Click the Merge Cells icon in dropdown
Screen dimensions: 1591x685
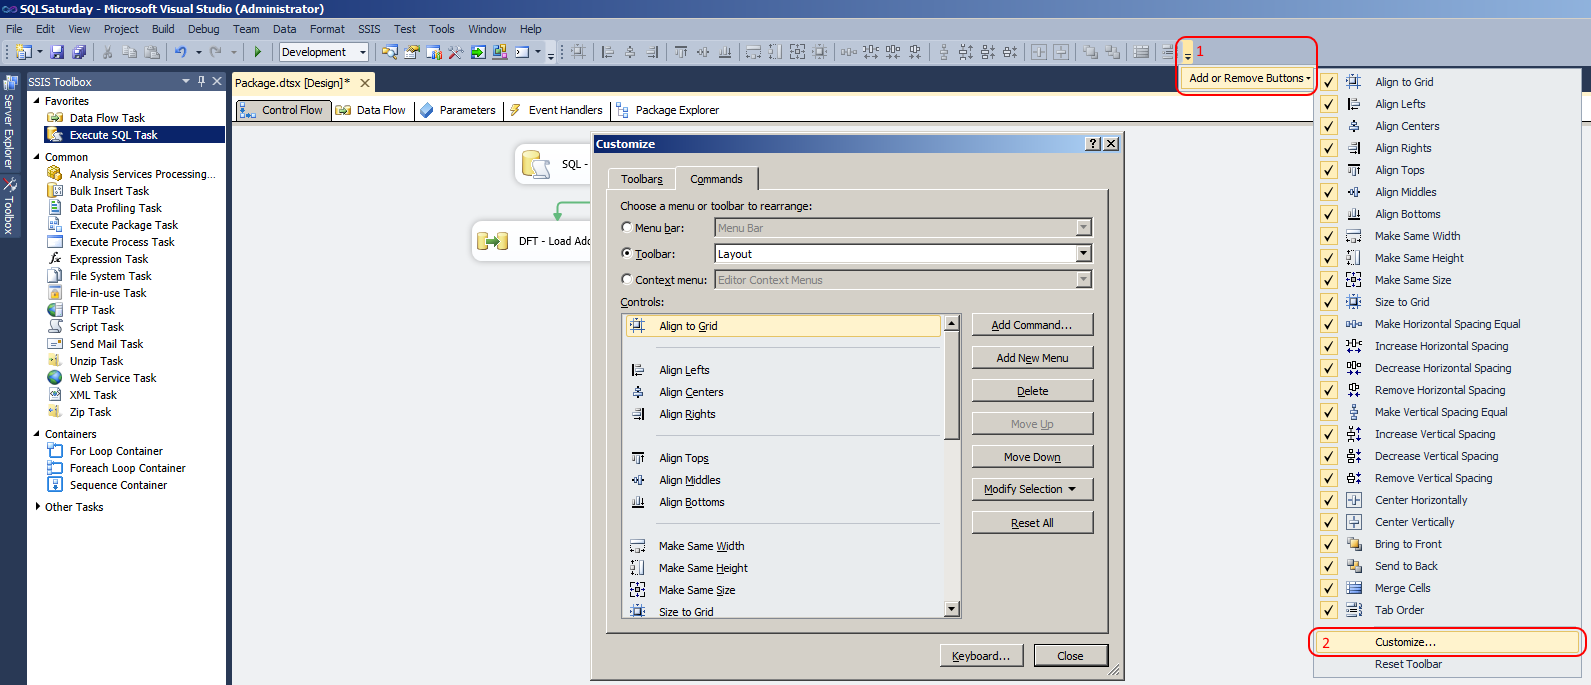(1354, 588)
